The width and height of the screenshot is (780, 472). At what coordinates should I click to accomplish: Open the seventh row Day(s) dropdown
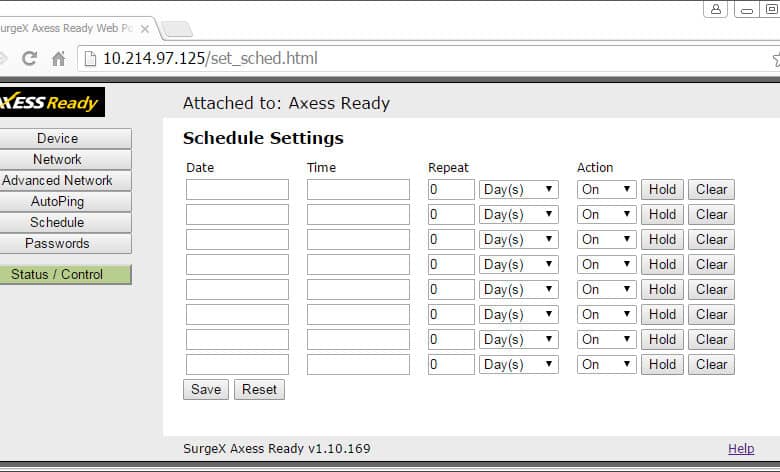tap(519, 339)
